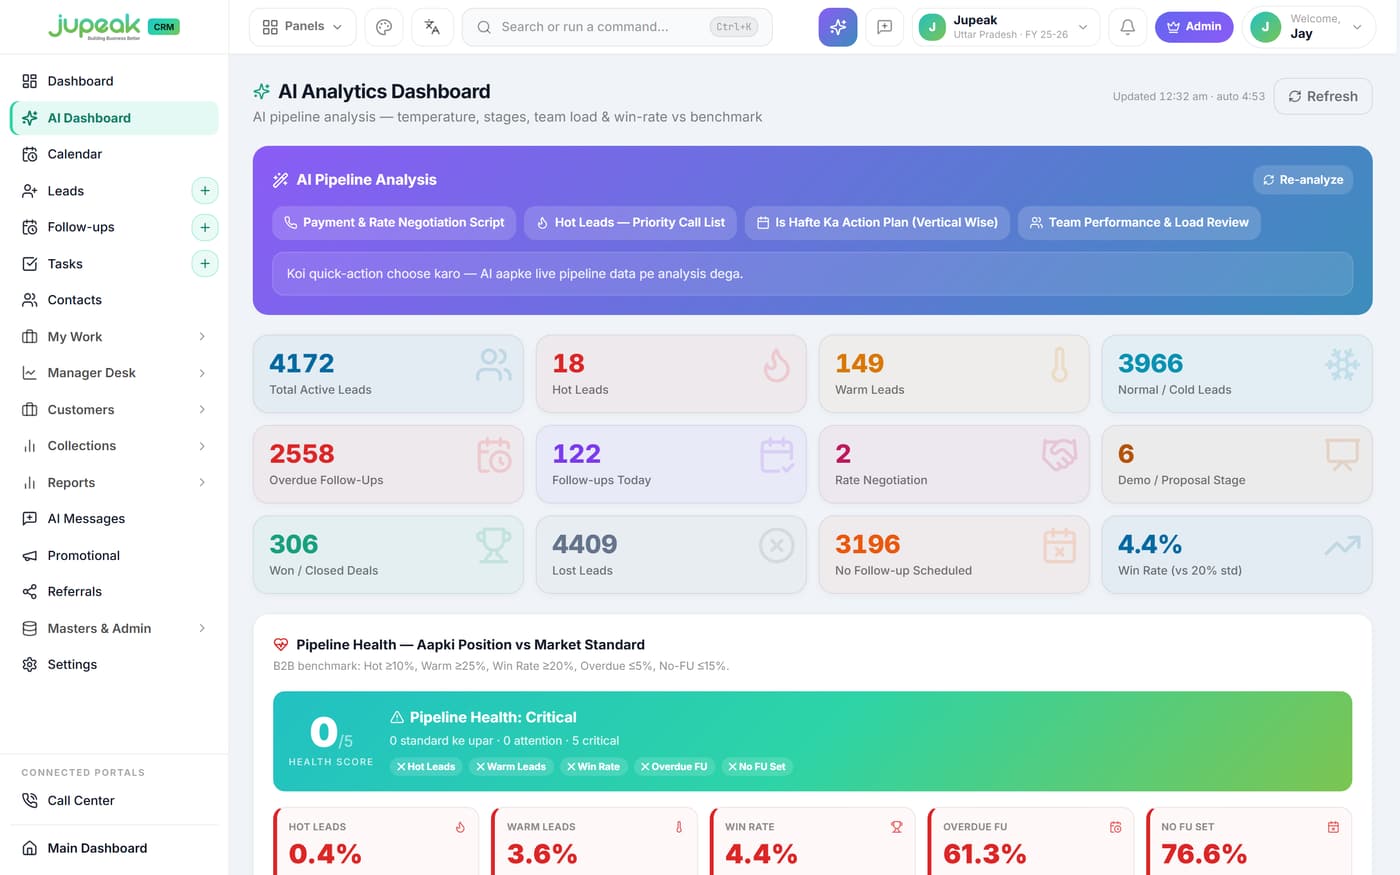The height and width of the screenshot is (875, 1400).
Task: Open the theme palette icon
Action: click(x=384, y=27)
